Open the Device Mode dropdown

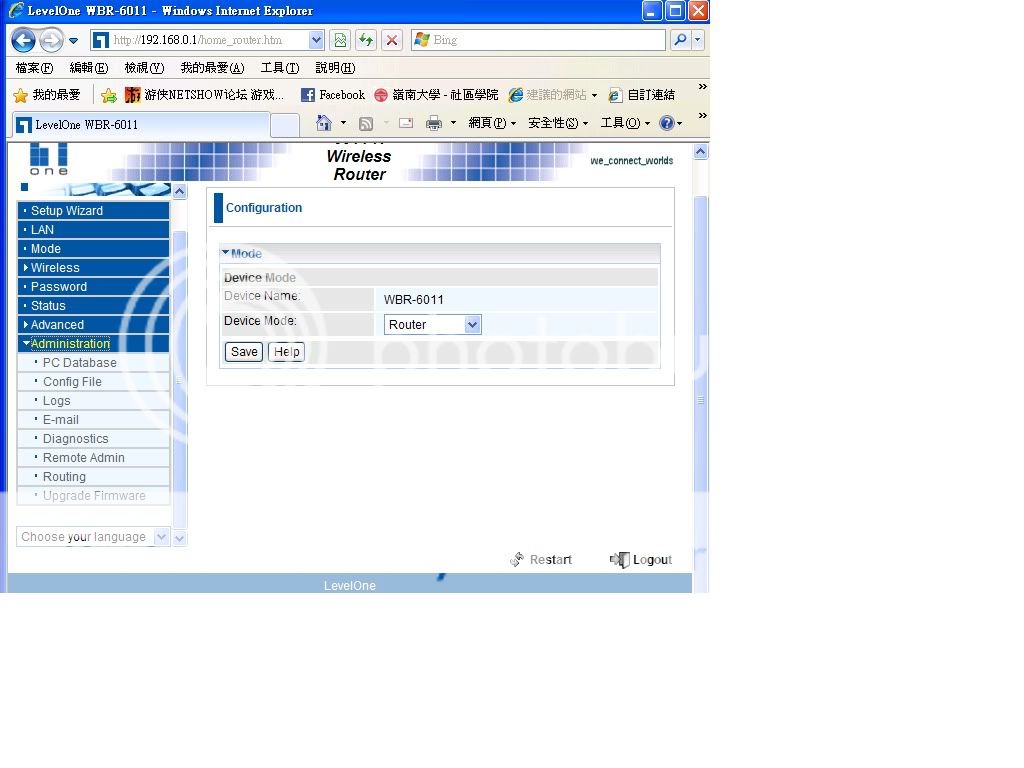coord(433,325)
